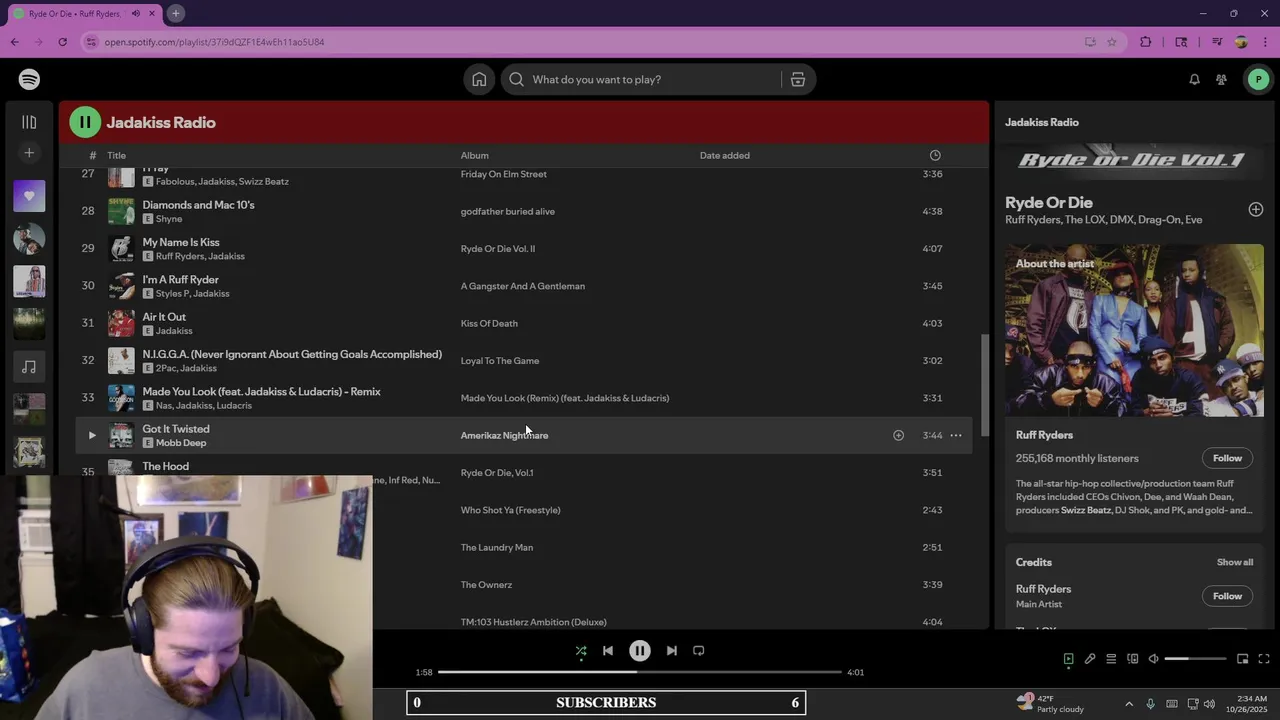Follow Ruff Ryders in About the artist
The image size is (1280, 720).
click(1227, 458)
